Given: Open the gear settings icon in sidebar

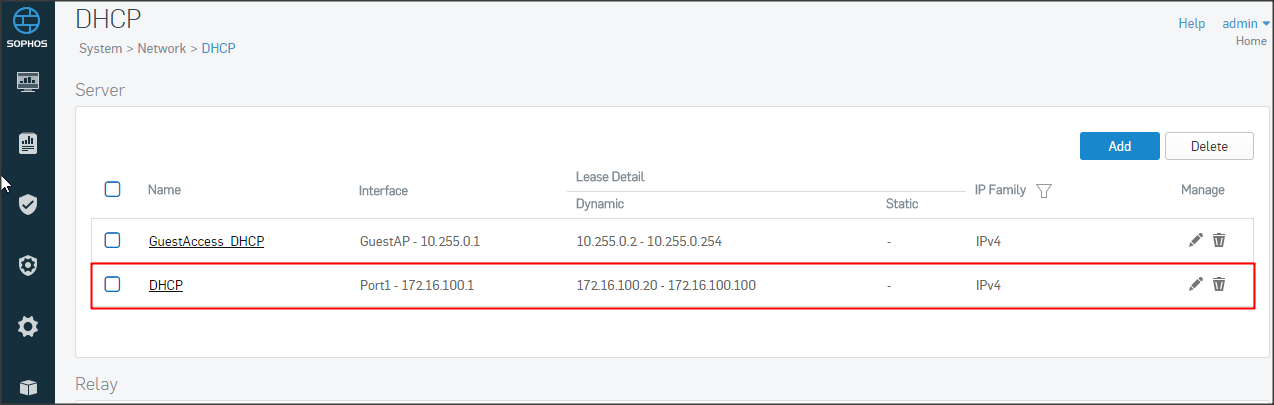Looking at the screenshot, I should pos(28,326).
